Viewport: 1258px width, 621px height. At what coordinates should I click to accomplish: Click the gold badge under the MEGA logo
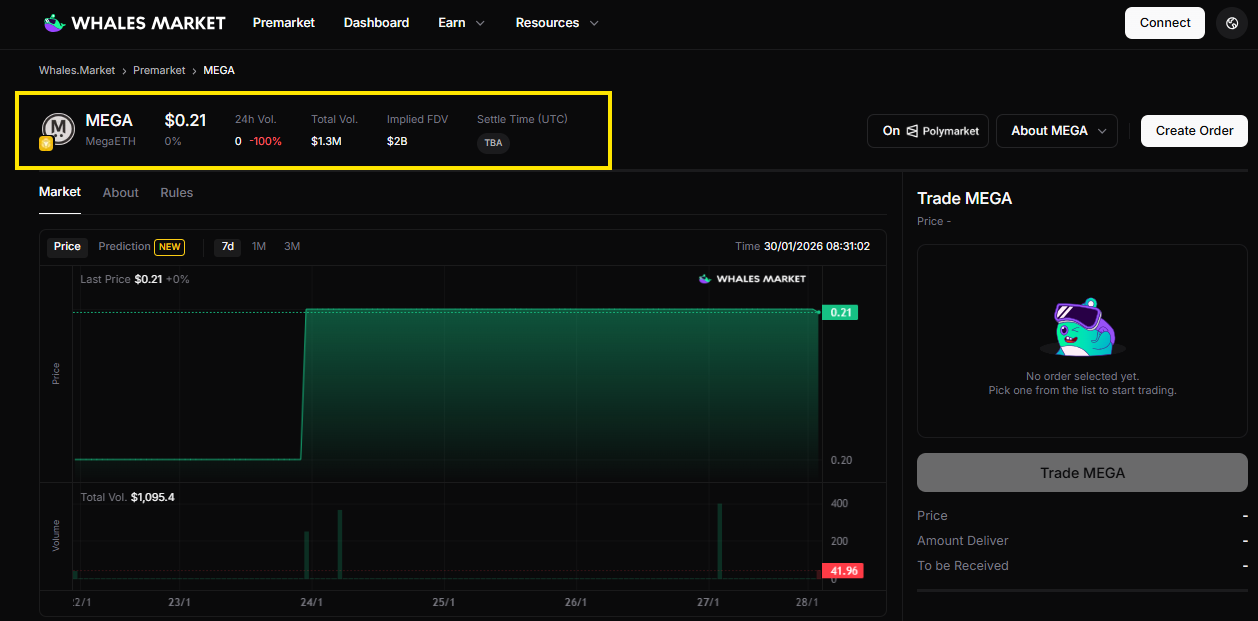45,145
